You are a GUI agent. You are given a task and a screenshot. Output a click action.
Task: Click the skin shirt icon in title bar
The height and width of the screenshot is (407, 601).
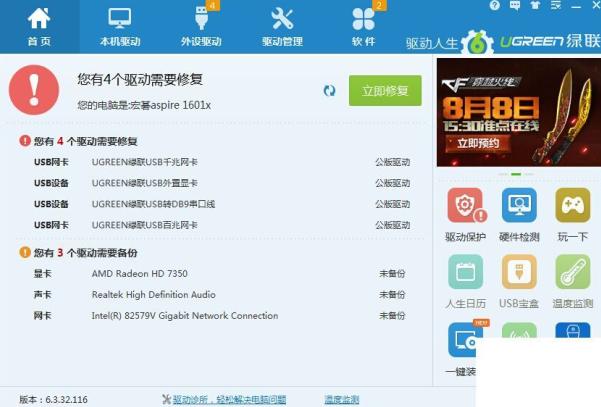click(x=535, y=5)
